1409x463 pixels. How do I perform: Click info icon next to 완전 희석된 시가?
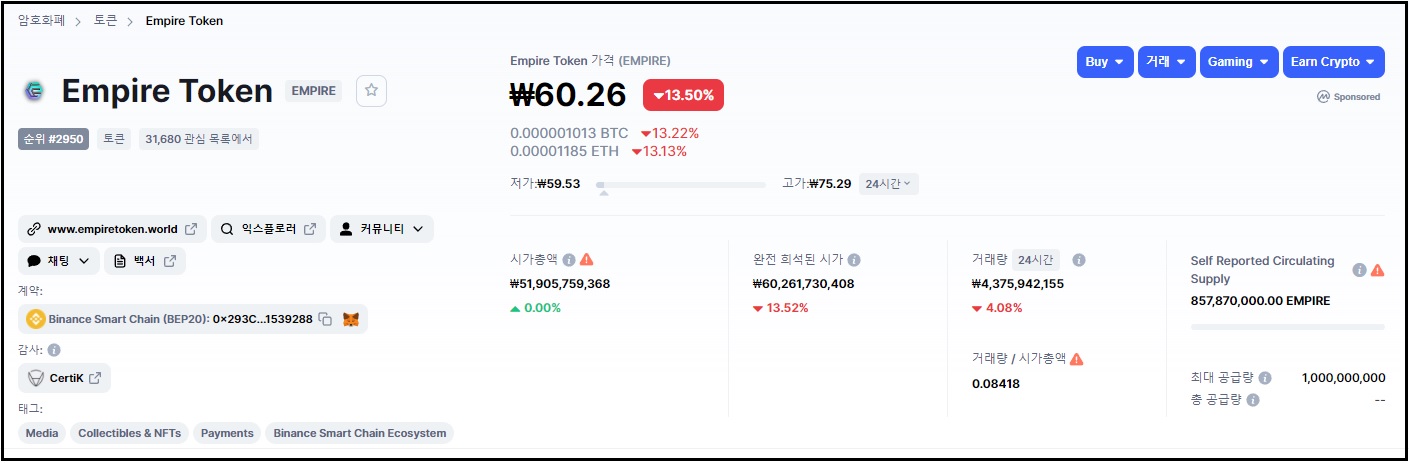[x=854, y=259]
